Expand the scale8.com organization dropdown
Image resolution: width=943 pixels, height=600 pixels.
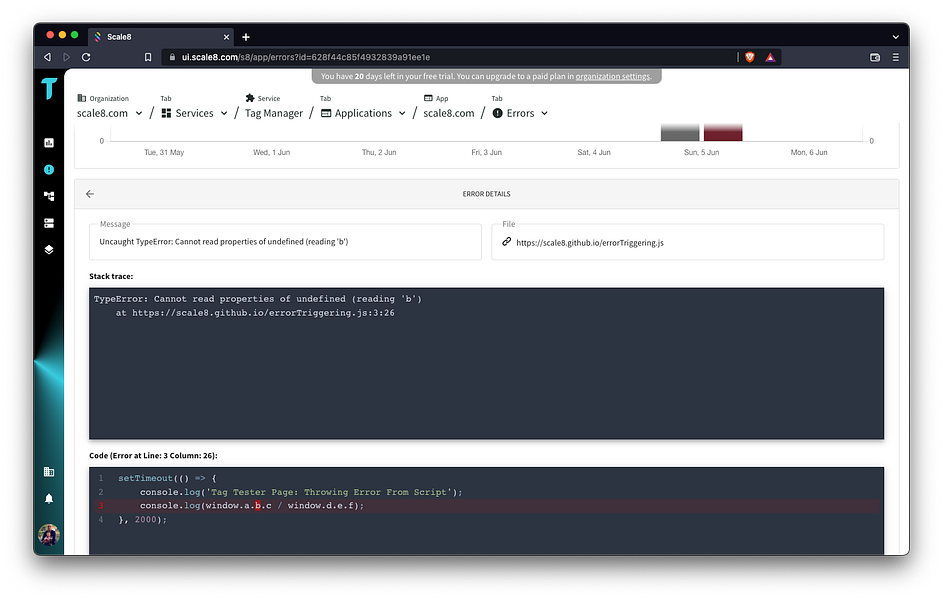tap(138, 113)
